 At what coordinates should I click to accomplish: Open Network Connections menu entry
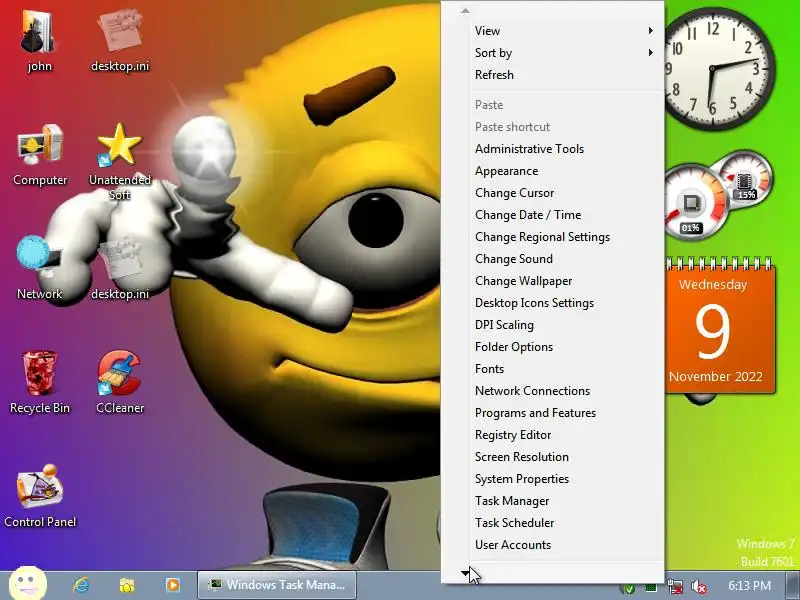[553, 390]
